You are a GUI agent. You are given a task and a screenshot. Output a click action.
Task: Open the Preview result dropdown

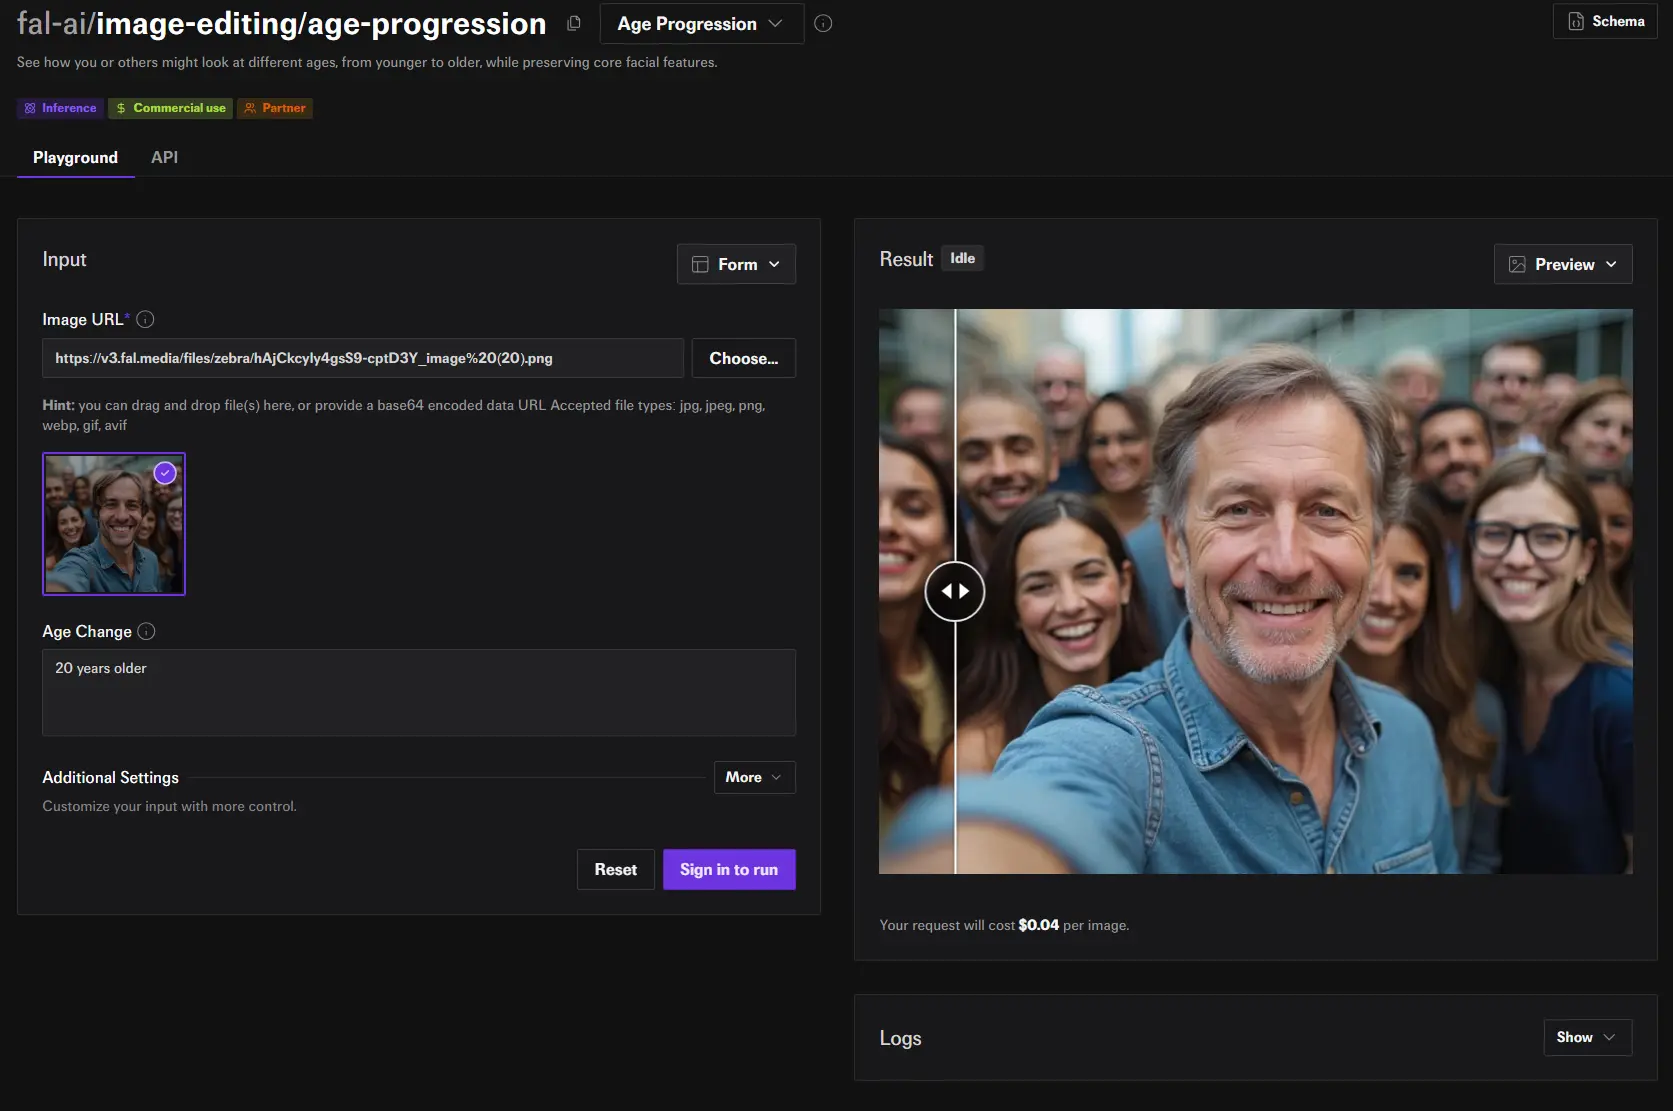(1562, 264)
